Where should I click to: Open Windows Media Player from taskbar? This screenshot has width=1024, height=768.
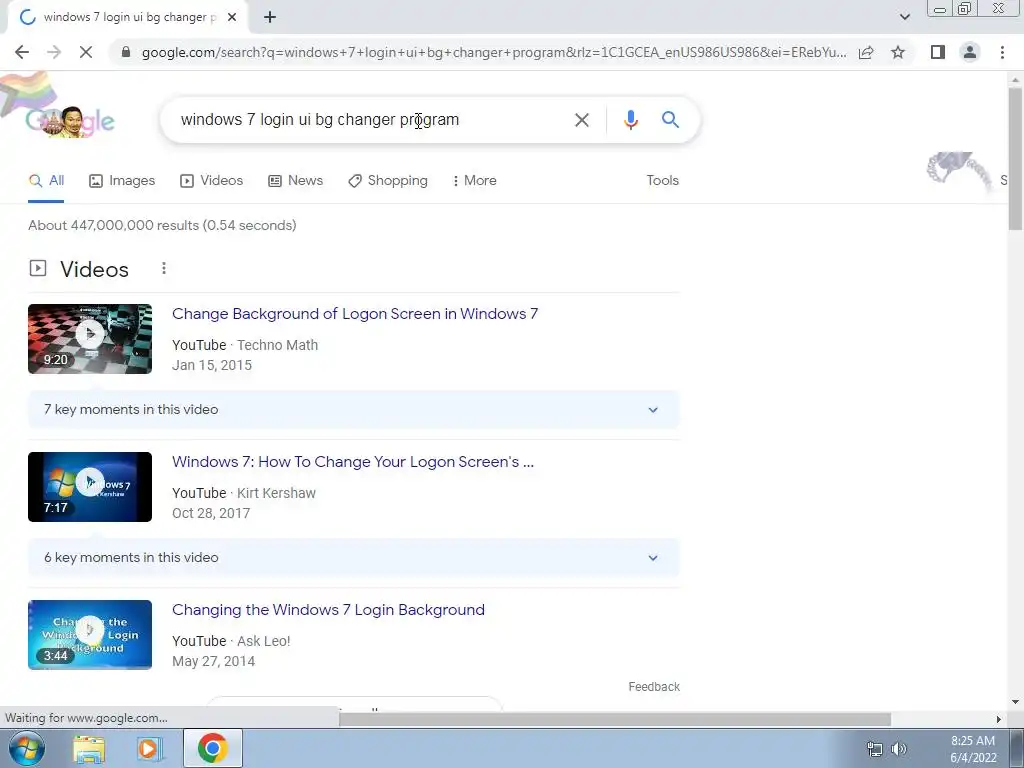click(x=150, y=748)
